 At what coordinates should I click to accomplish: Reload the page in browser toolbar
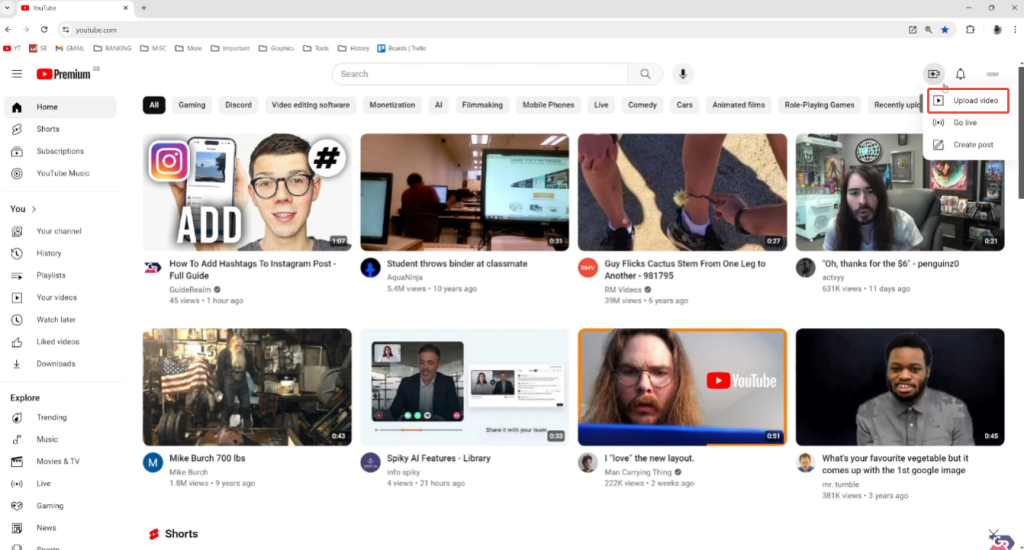[x=44, y=29]
